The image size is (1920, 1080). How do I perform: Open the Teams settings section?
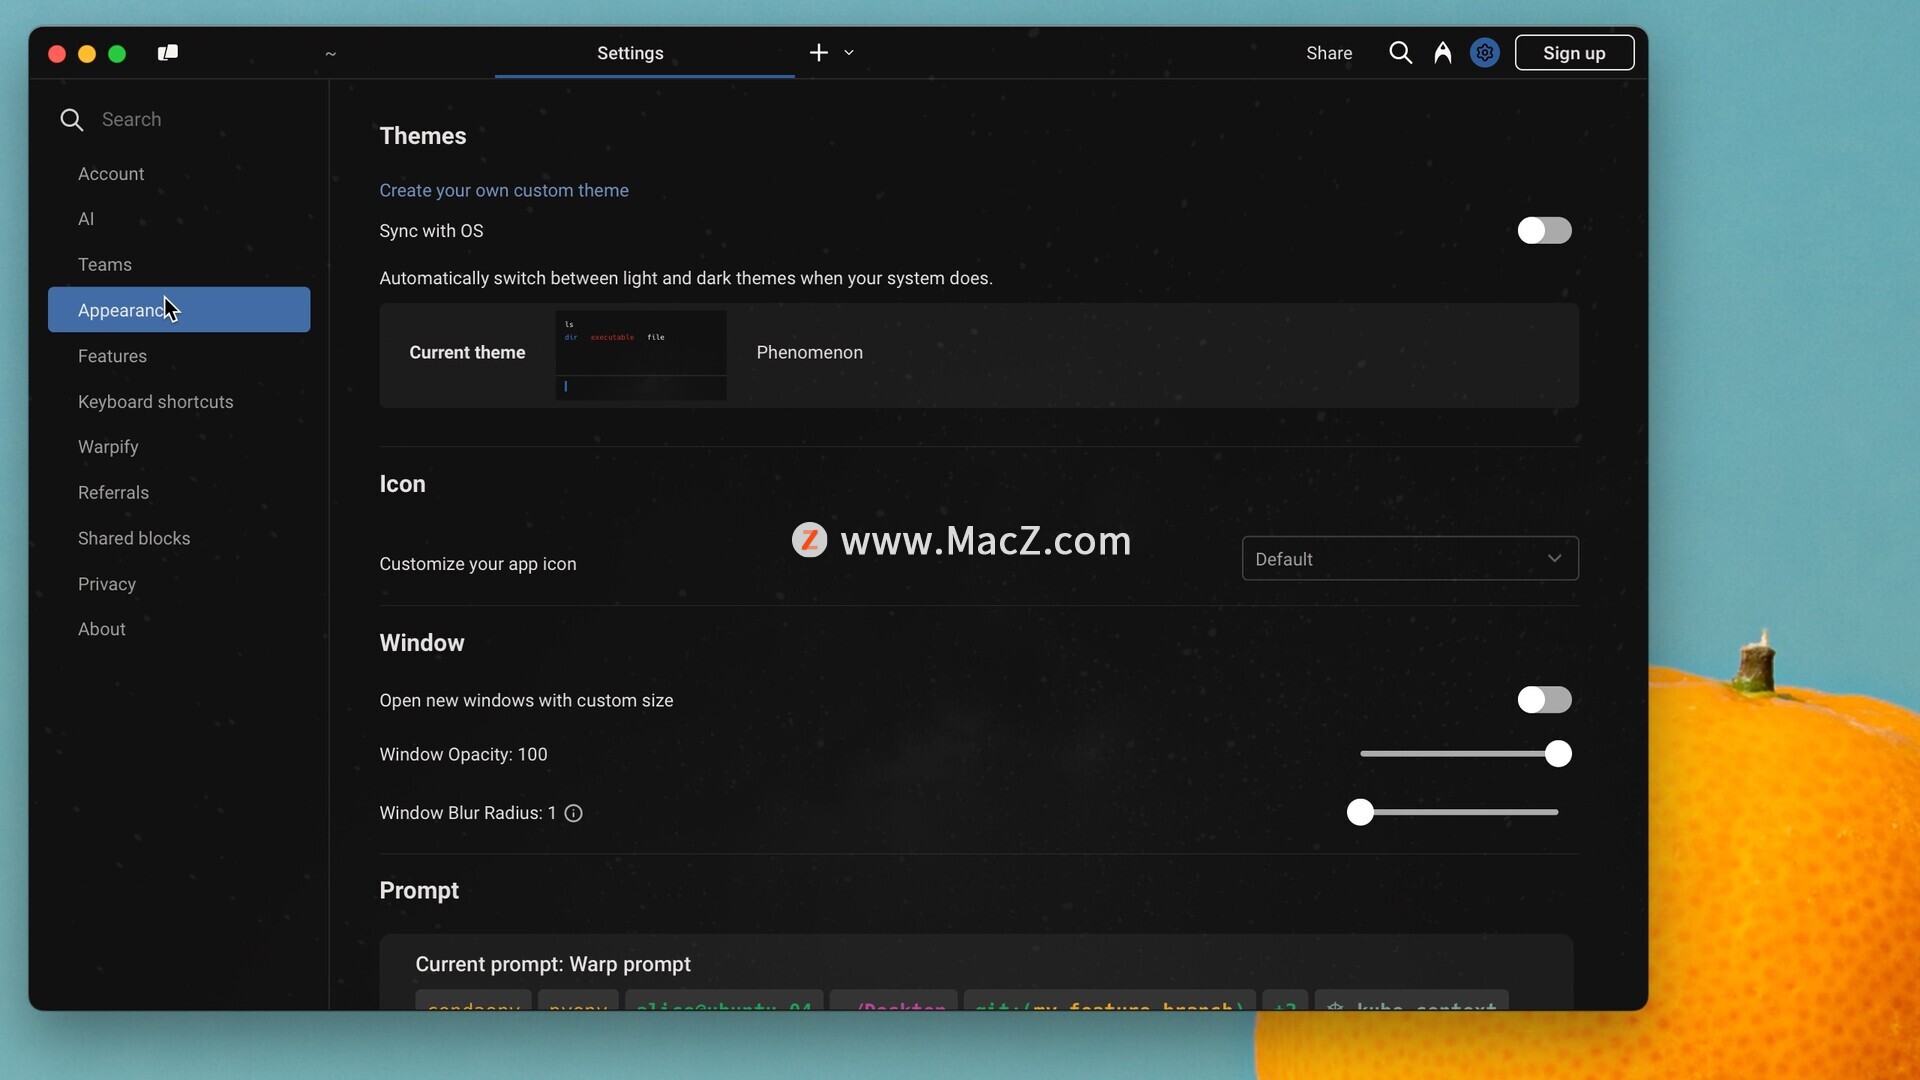click(x=179, y=265)
